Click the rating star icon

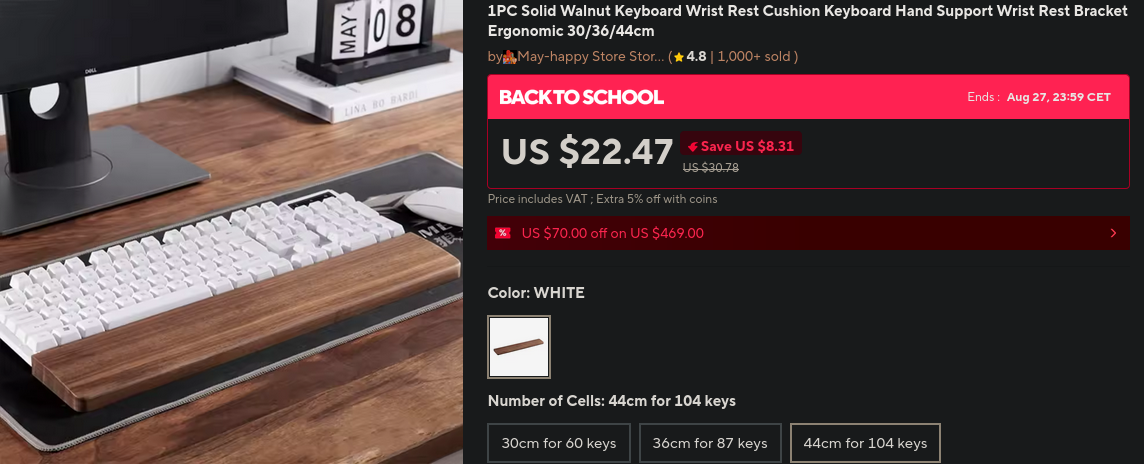coord(679,57)
